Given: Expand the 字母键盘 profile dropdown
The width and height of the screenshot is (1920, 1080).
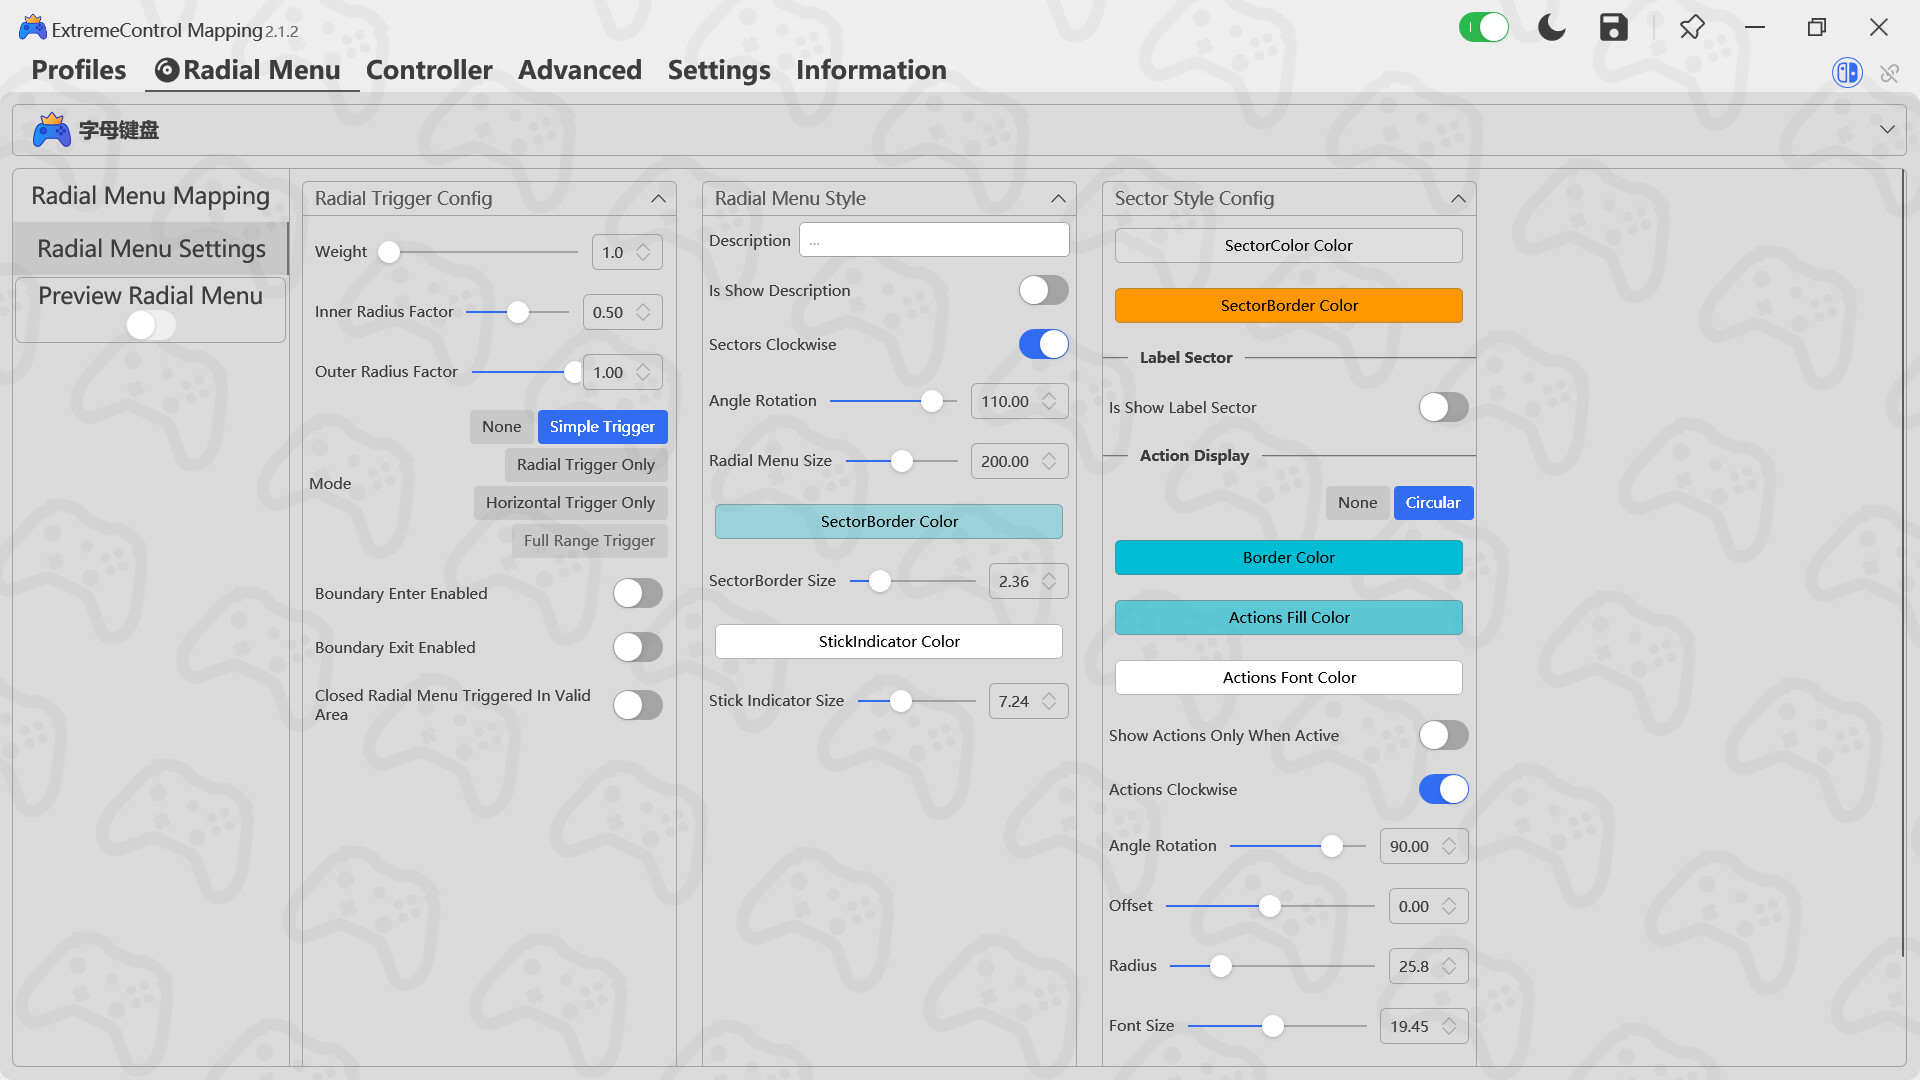Looking at the screenshot, I should [1888, 129].
